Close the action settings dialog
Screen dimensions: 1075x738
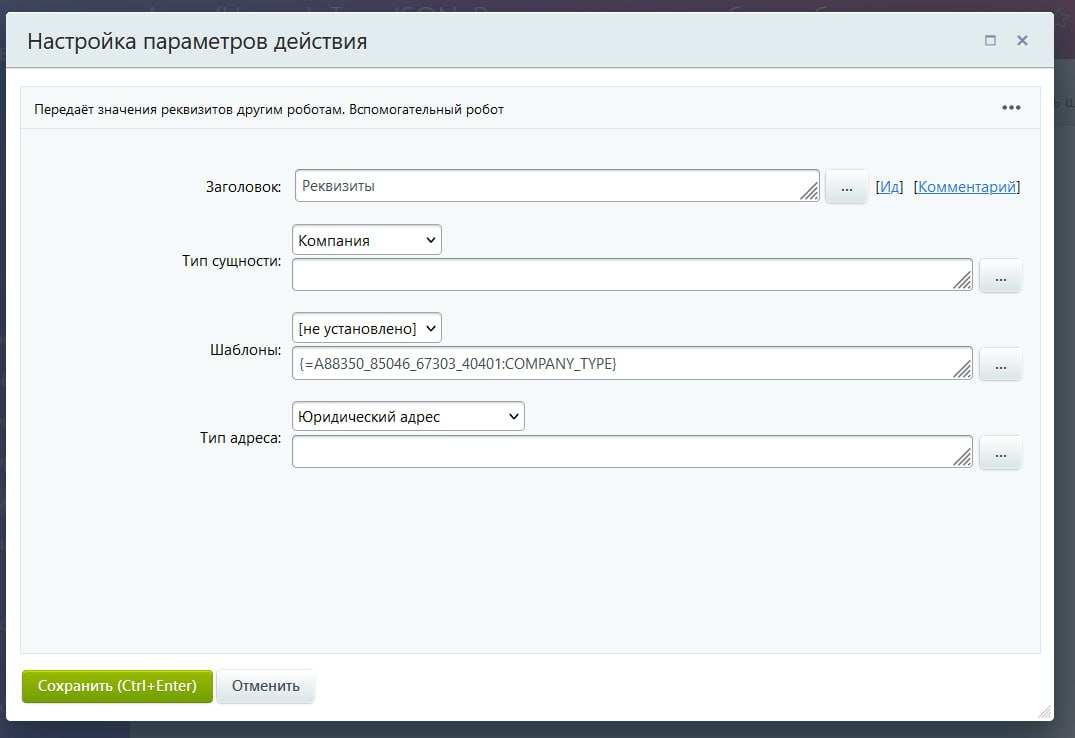tap(1022, 41)
